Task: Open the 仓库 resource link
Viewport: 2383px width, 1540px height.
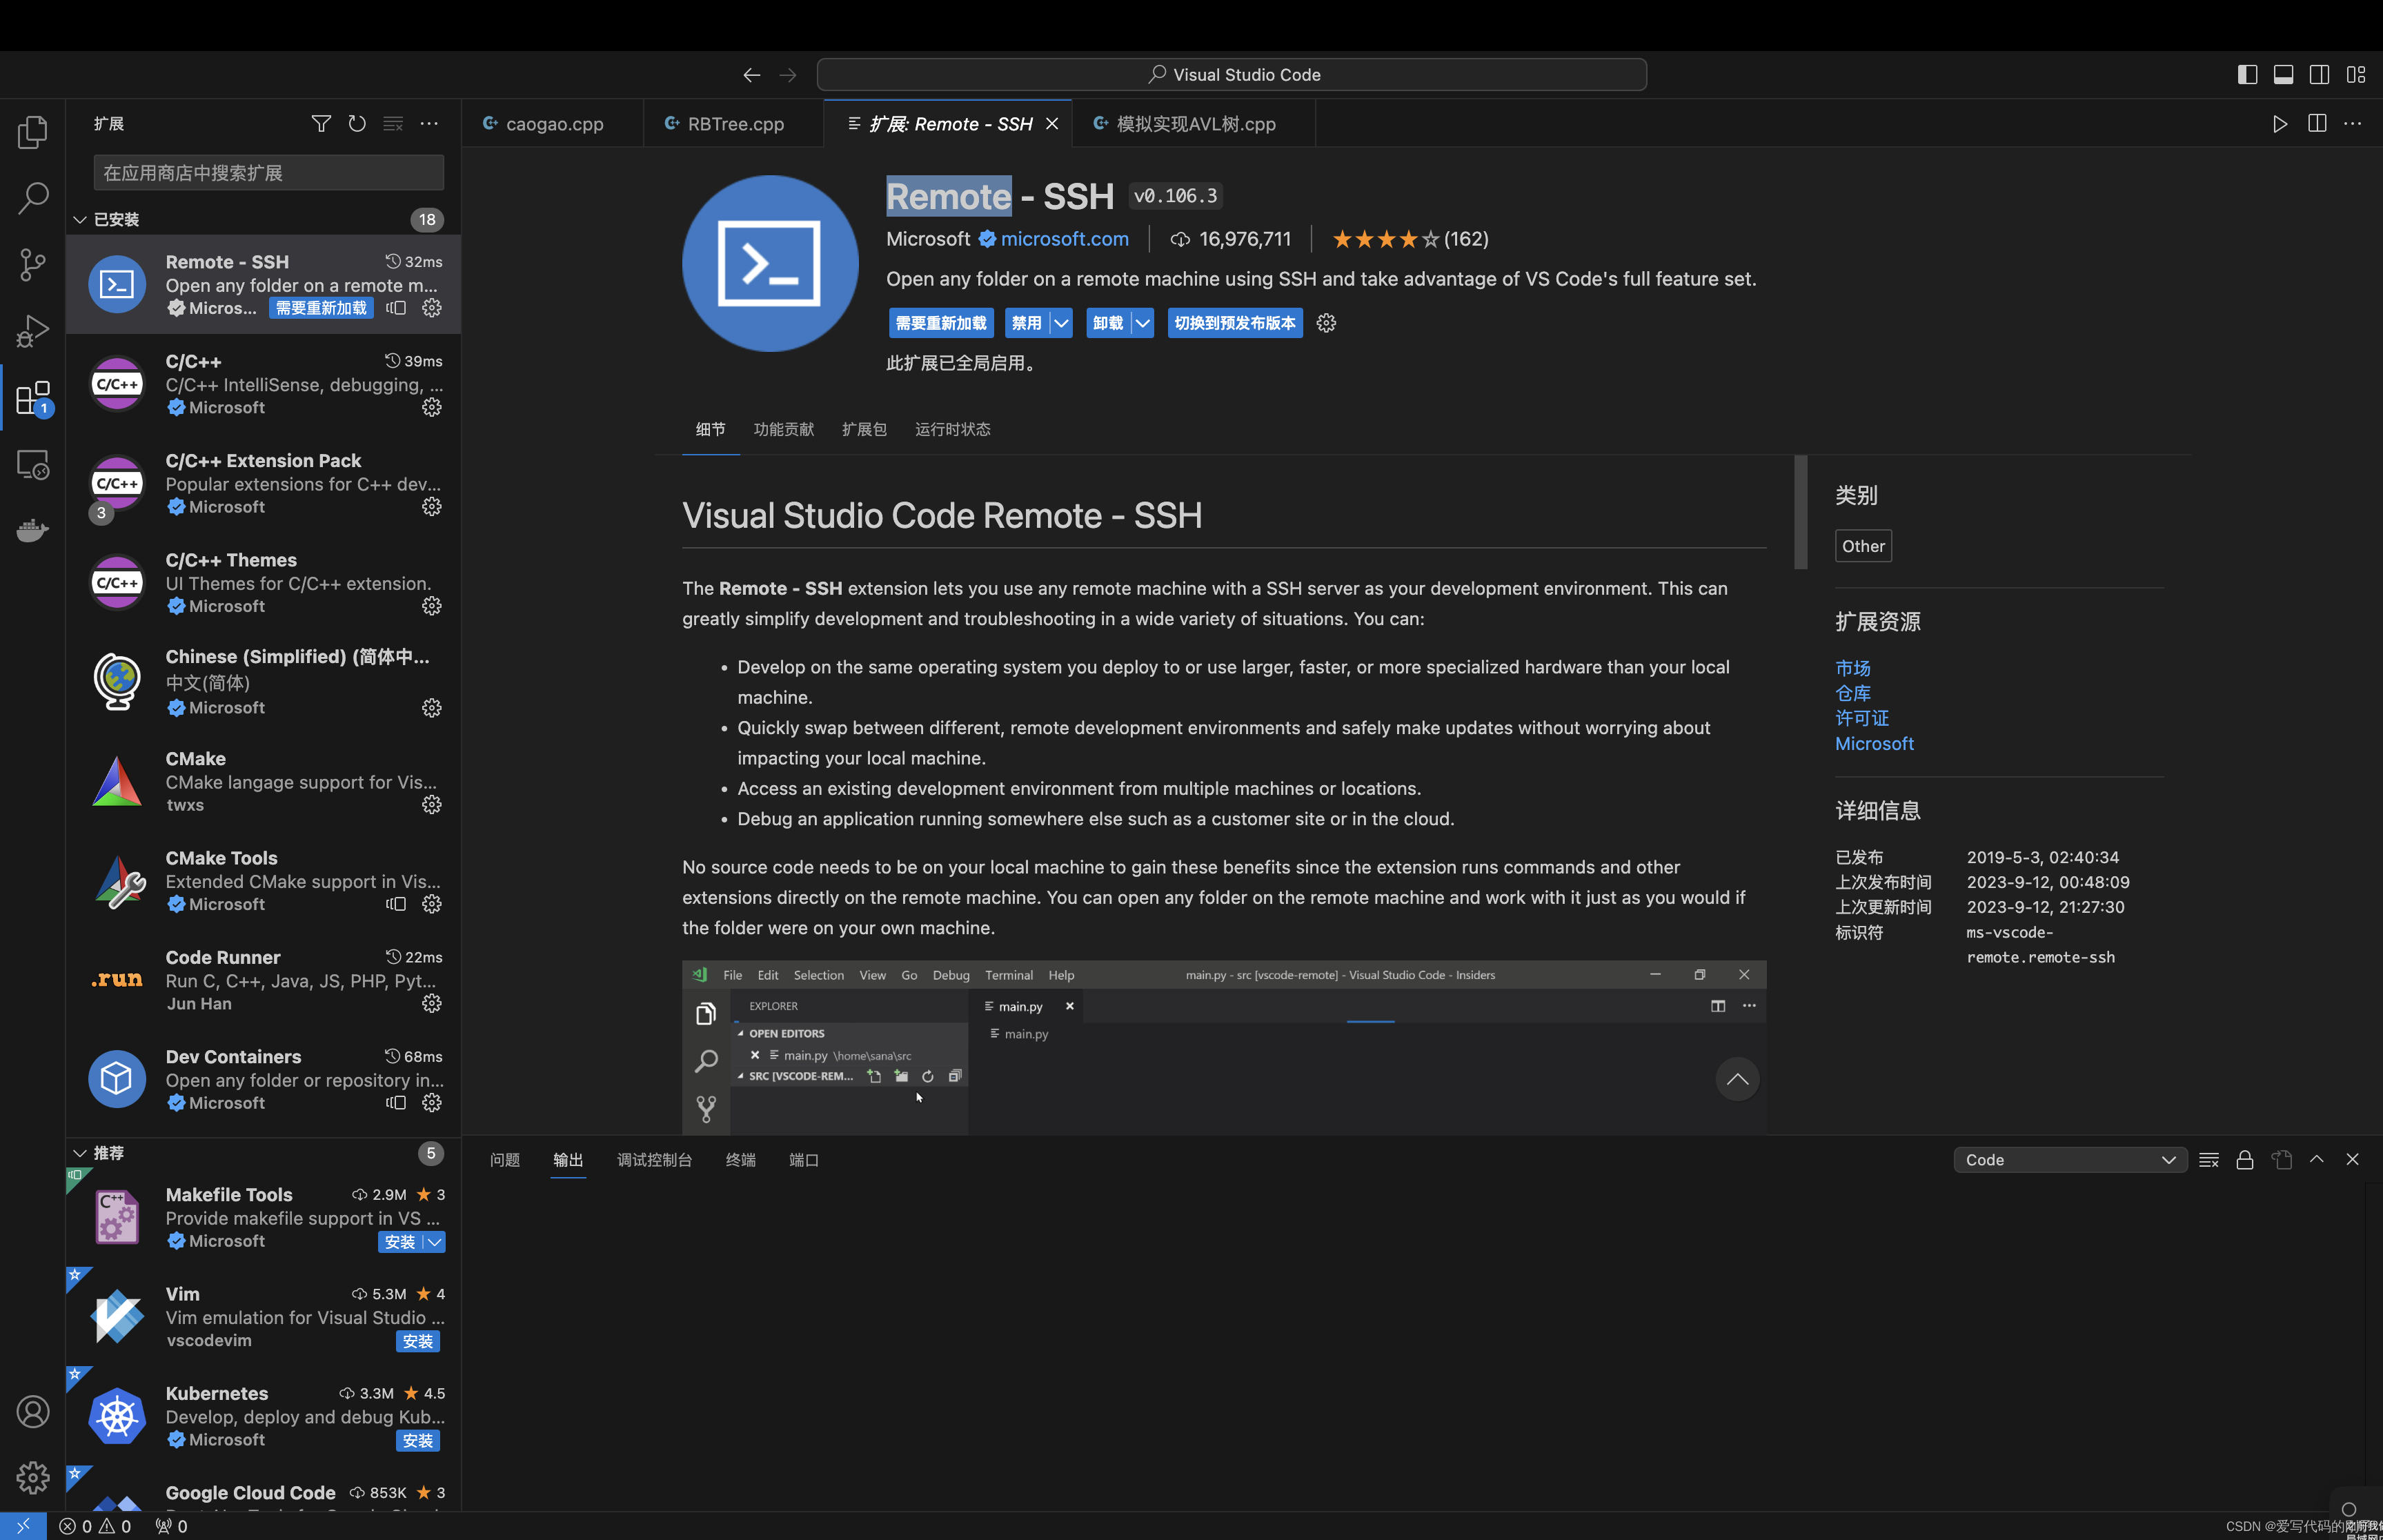Action: [1852, 693]
